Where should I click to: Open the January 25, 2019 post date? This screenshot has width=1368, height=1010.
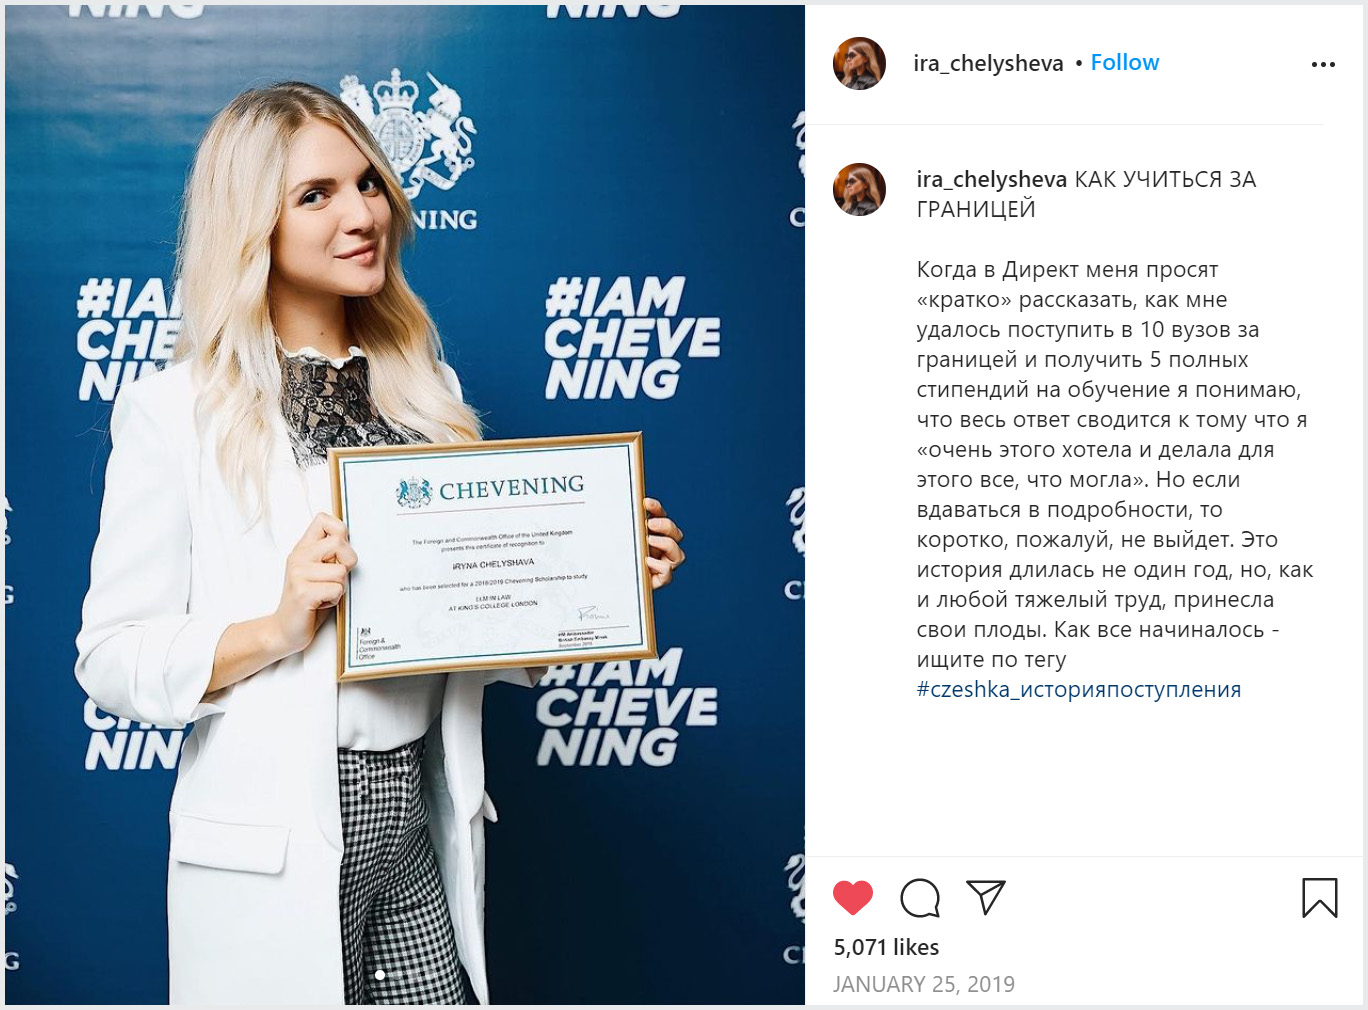[924, 984]
